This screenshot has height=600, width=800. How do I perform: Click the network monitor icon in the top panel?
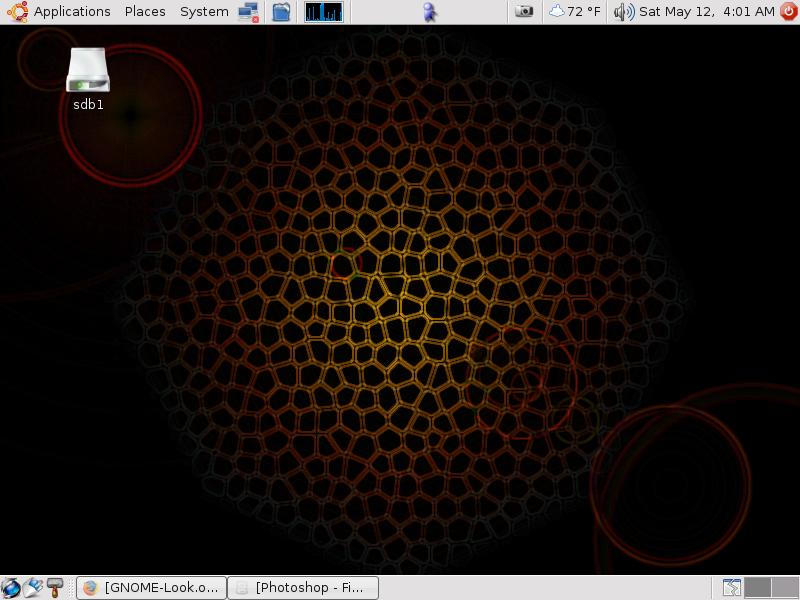point(248,12)
